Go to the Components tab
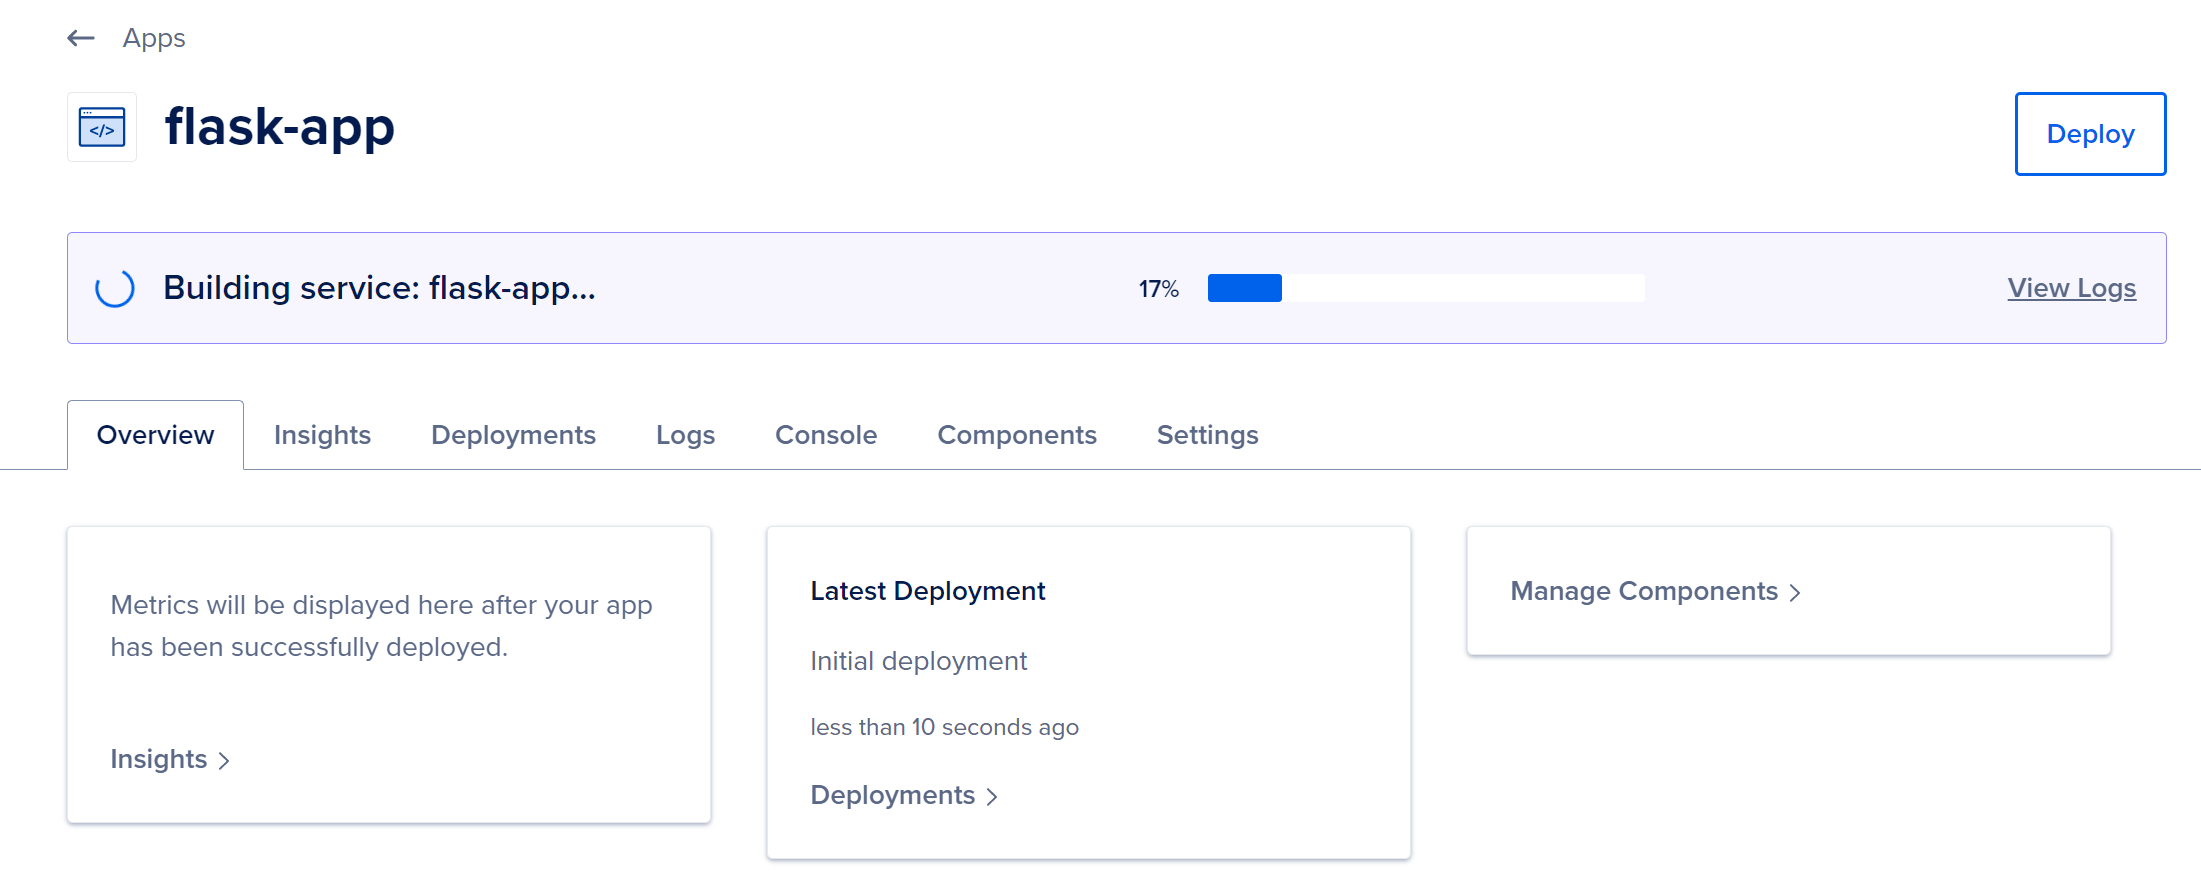2201x882 pixels. click(1017, 435)
